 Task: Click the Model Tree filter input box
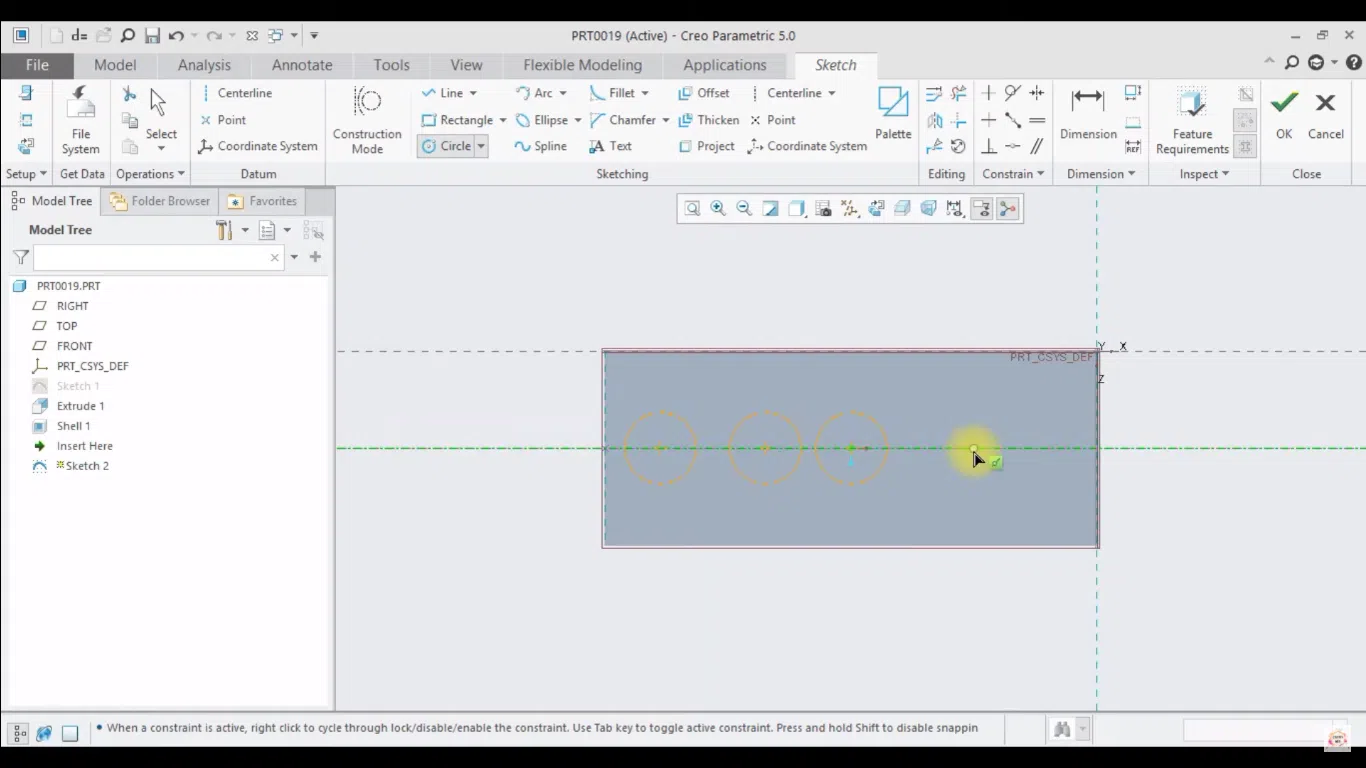click(x=155, y=257)
